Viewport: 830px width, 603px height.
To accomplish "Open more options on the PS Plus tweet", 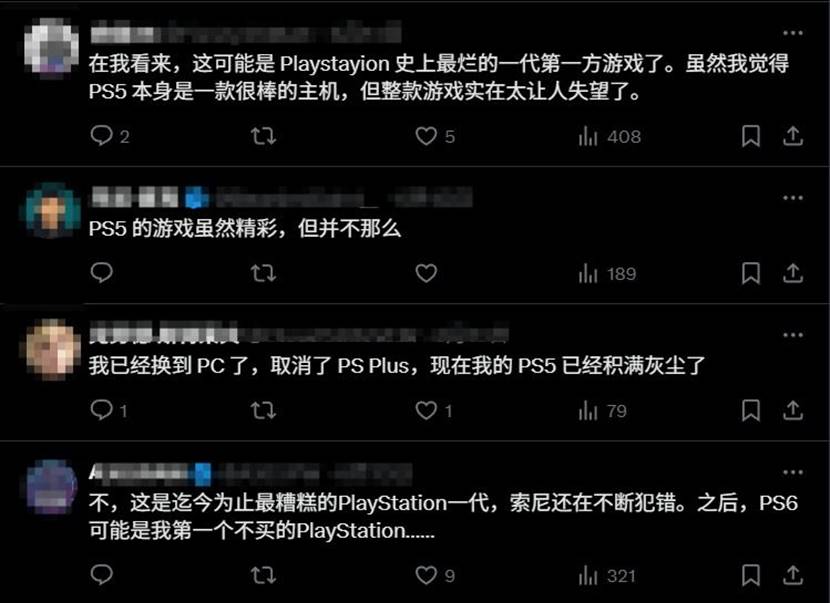I will click(x=792, y=335).
